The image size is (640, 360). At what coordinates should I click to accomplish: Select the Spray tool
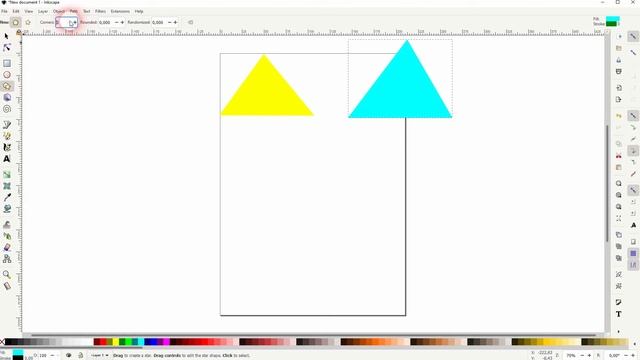pos(7,236)
